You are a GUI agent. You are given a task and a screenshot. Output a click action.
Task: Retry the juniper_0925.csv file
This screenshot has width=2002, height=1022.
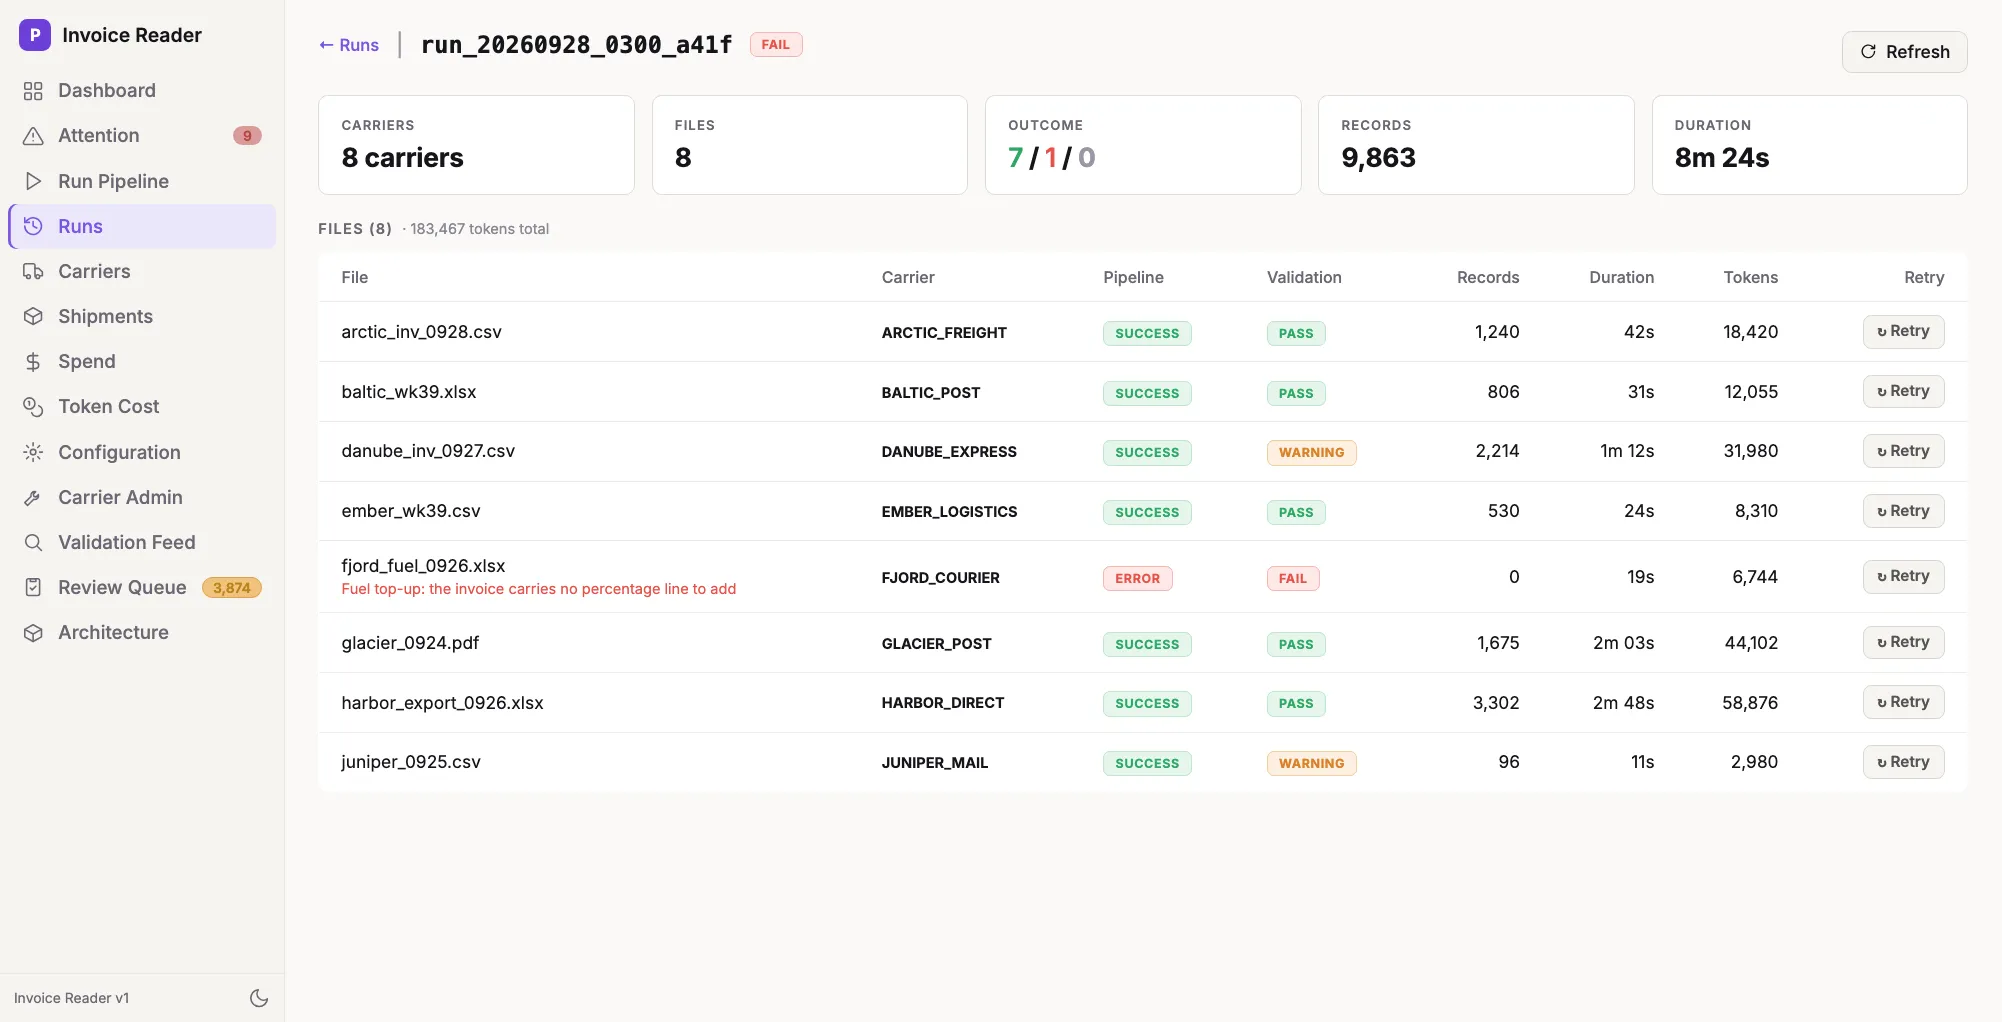(x=1903, y=763)
